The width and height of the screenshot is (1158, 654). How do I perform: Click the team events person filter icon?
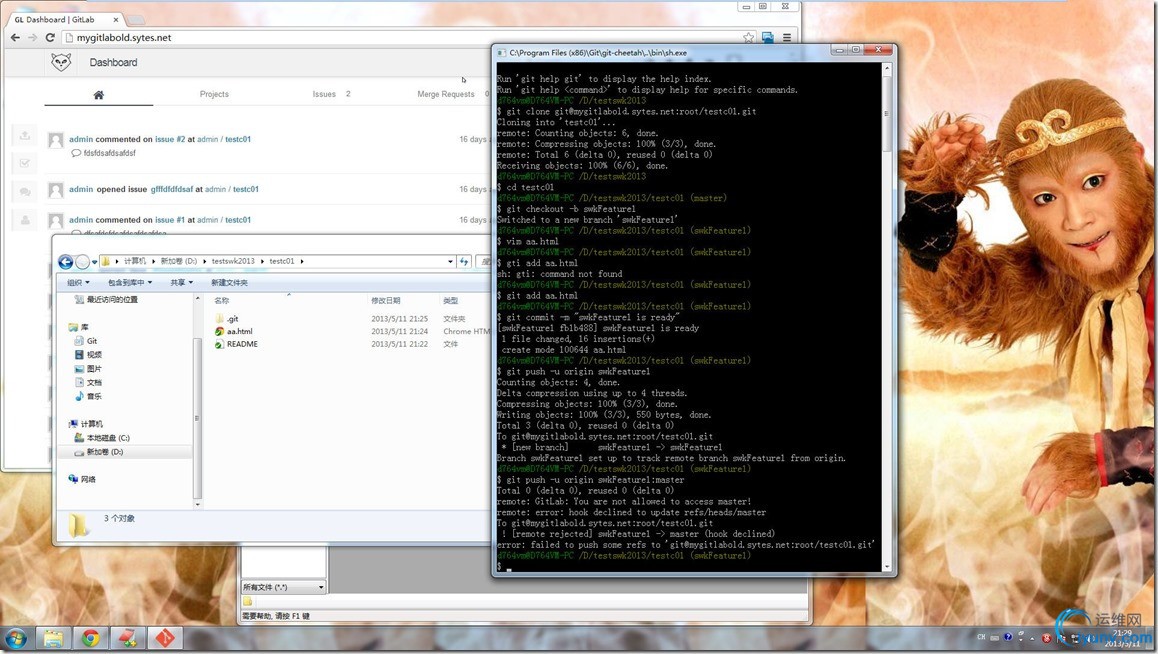pos(24,220)
